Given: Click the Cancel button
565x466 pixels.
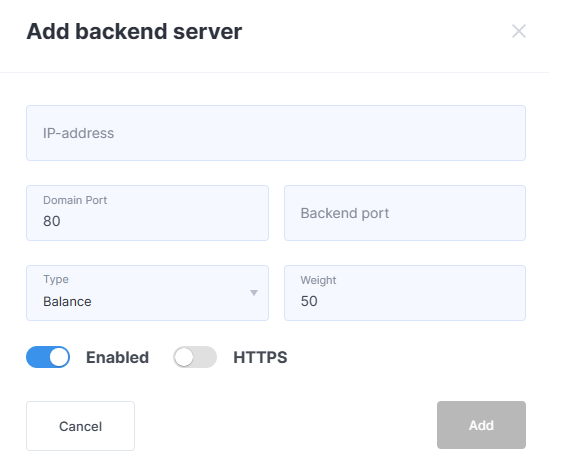Looking at the screenshot, I should 80,426.
